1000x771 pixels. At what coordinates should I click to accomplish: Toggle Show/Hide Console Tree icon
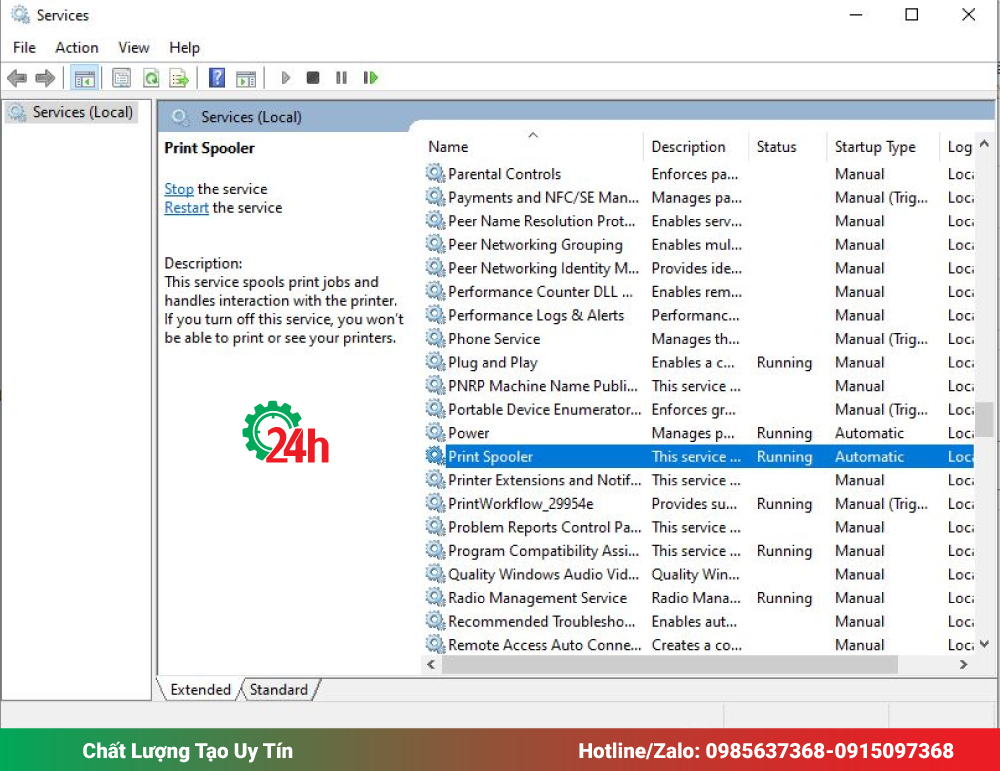click(84, 78)
